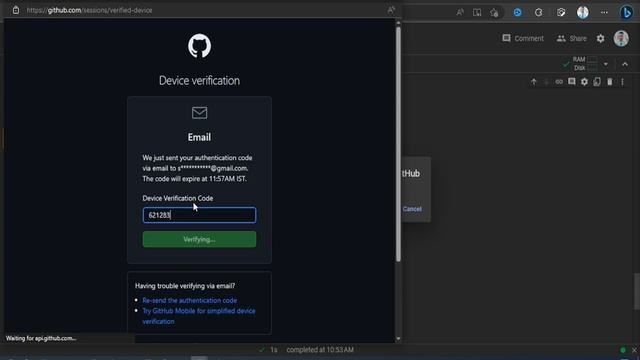Click Cancel in the Colab dialog

[x=412, y=209]
